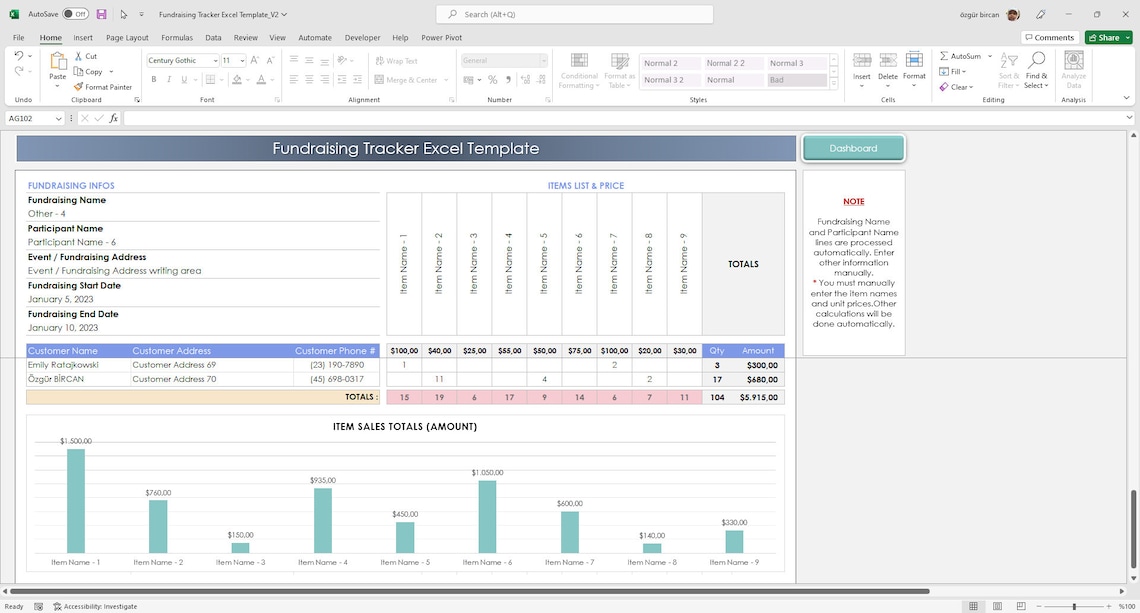The width and height of the screenshot is (1140, 613).
Task: Click the Font Color A icon
Action: point(261,79)
